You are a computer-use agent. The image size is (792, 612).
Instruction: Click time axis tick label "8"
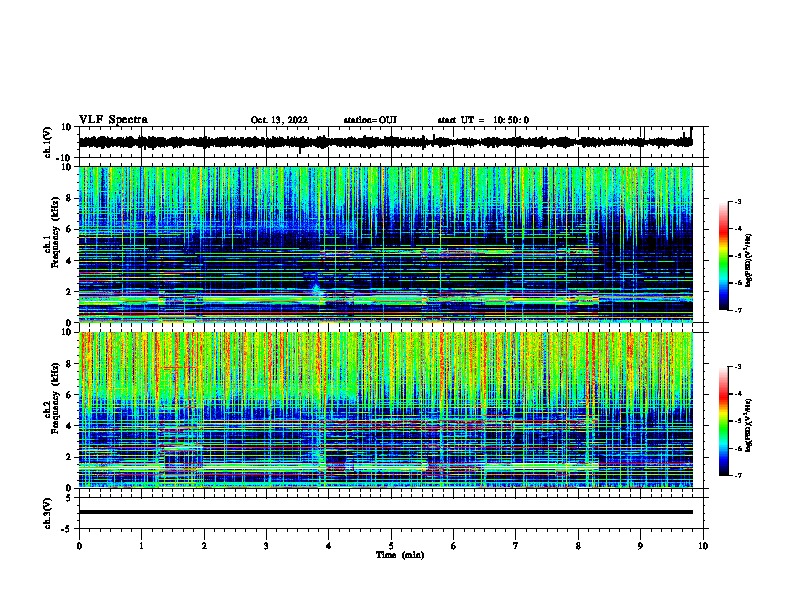coord(578,546)
